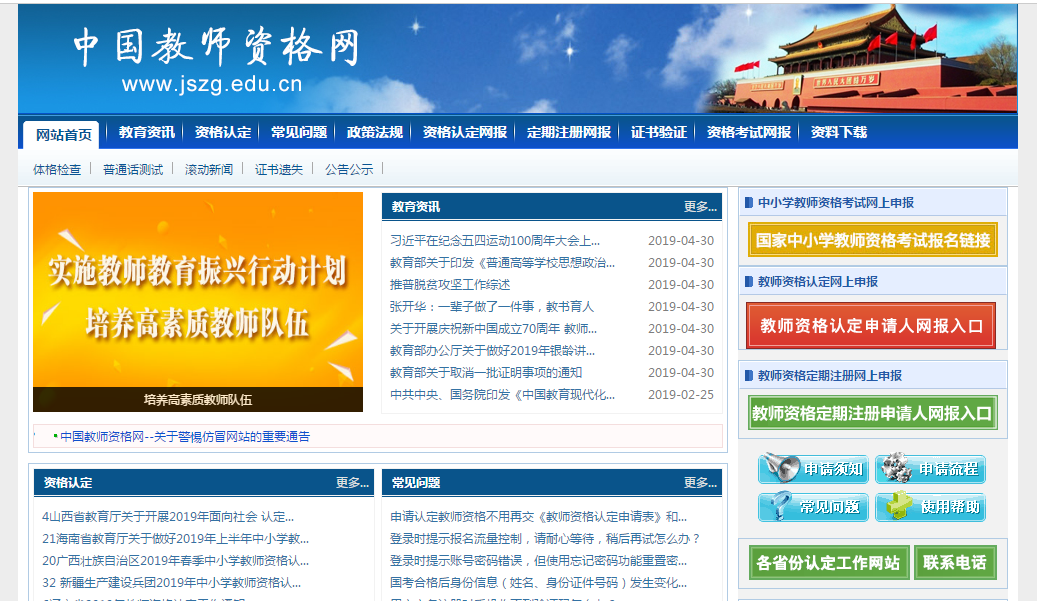Open the 张开华：一辈子做了一件事 news item
The height and width of the screenshot is (601, 1037).
pos(492,306)
